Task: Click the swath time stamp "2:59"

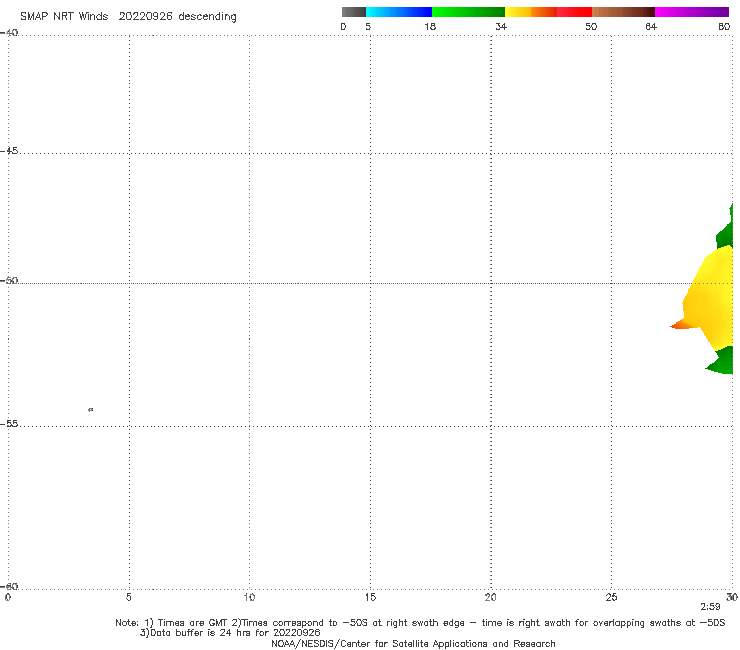Action: pos(710,607)
